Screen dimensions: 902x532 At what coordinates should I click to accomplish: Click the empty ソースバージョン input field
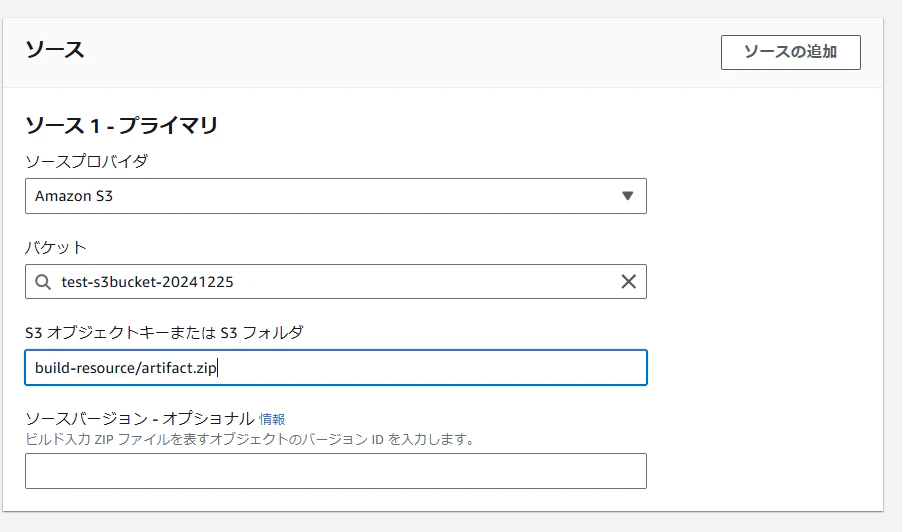[x=336, y=471]
